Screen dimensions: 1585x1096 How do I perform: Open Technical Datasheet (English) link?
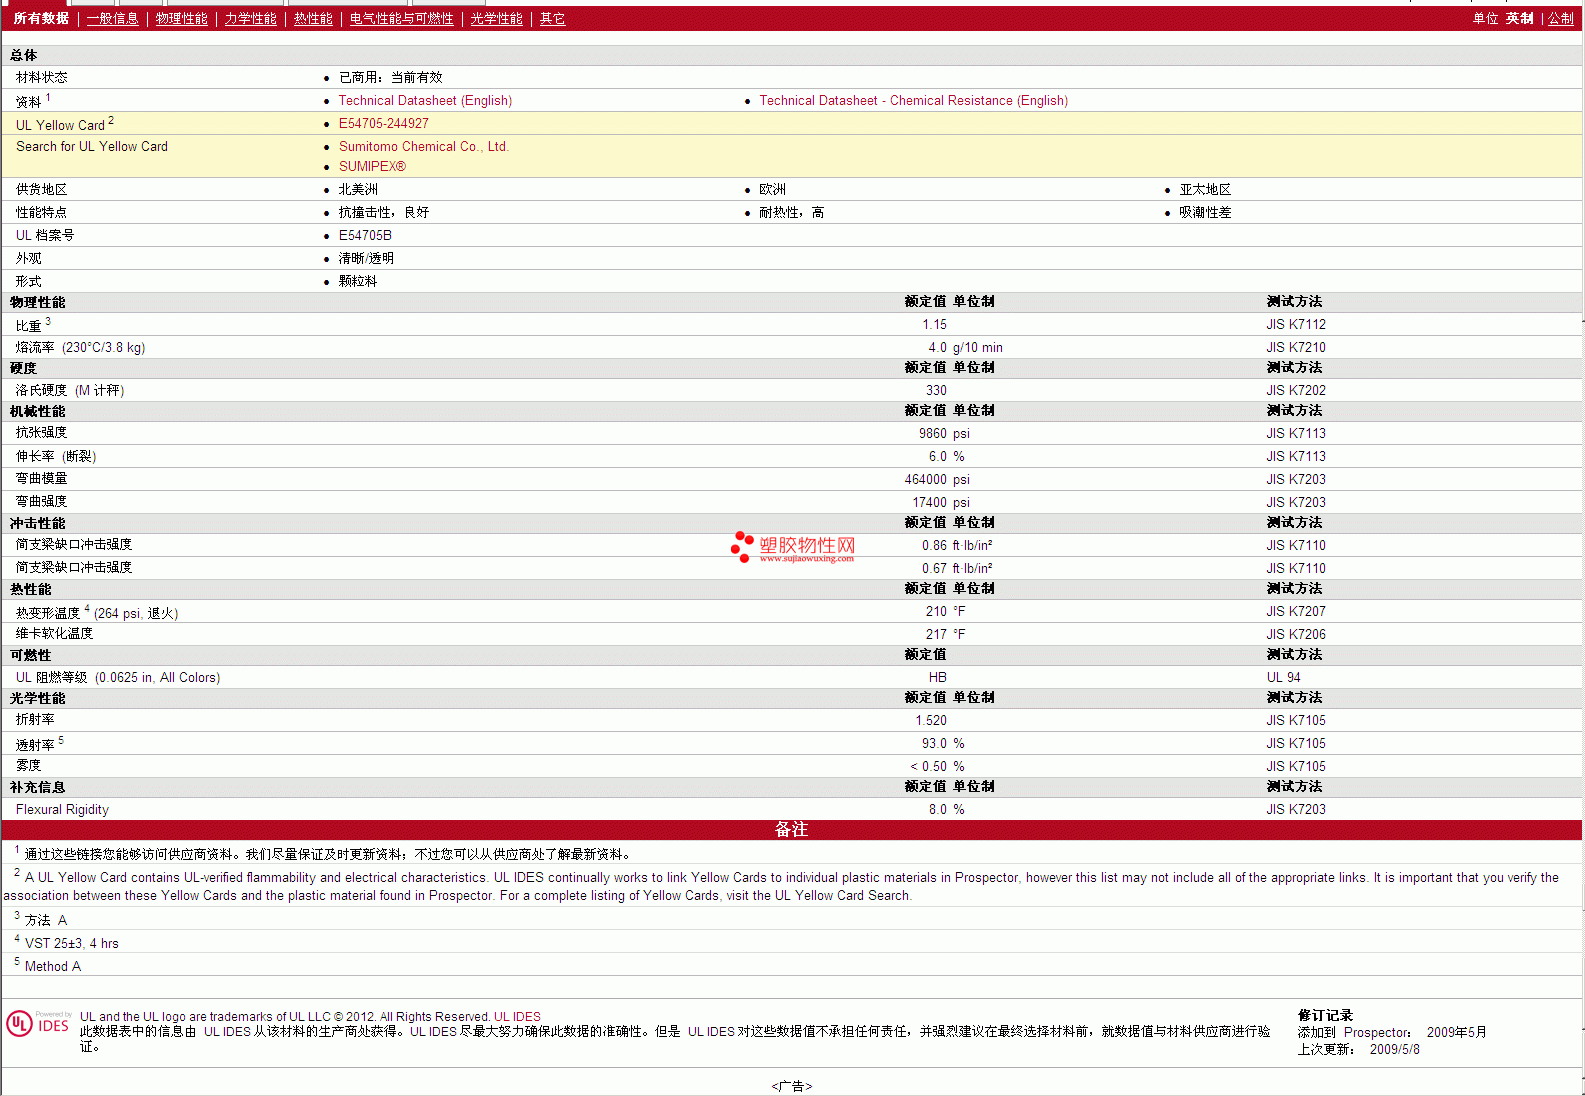(x=425, y=101)
